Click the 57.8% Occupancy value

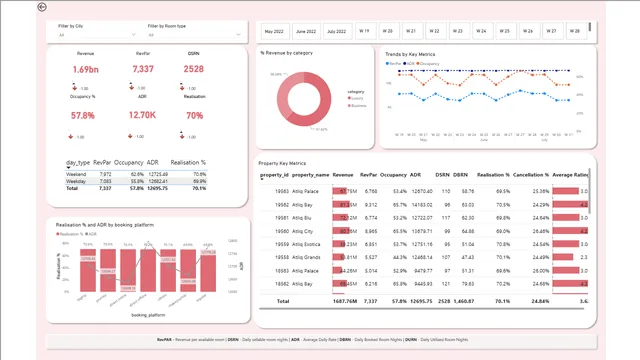tap(83, 116)
